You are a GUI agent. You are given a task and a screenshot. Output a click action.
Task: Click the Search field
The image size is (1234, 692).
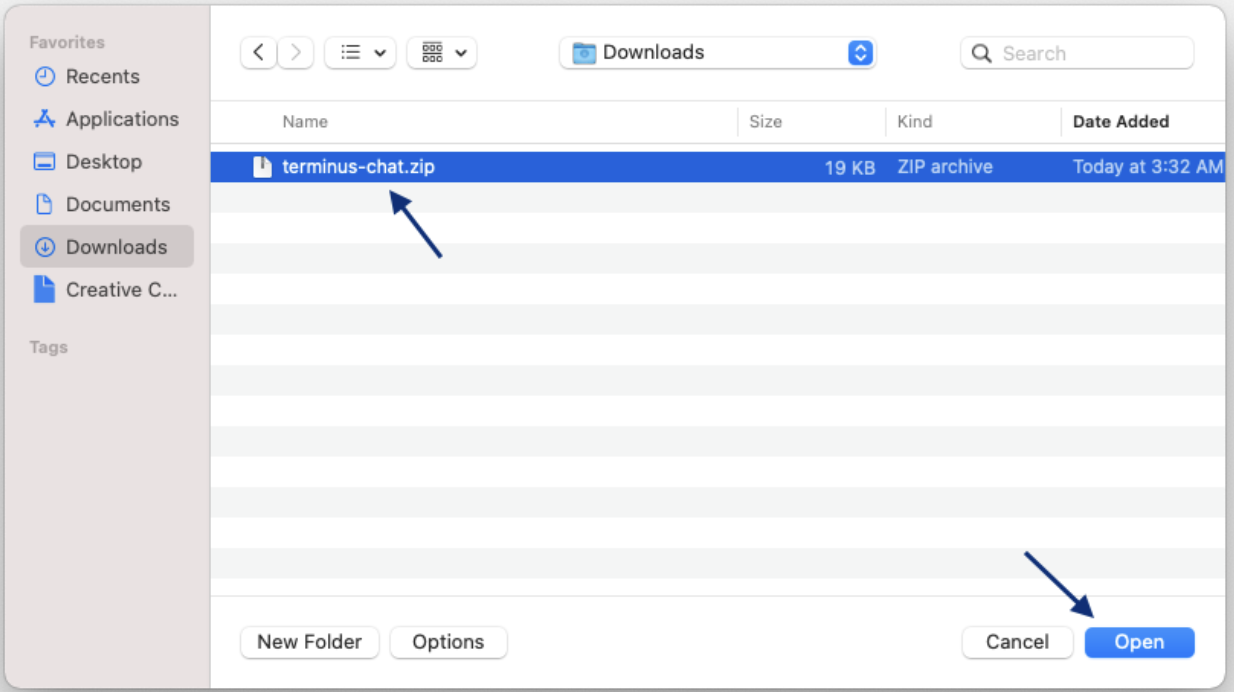(1077, 53)
